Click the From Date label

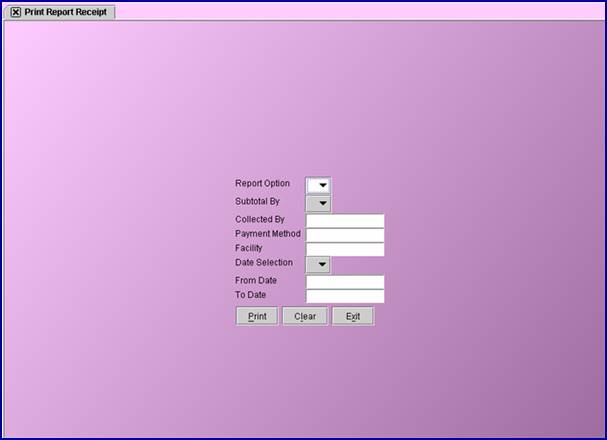256,280
